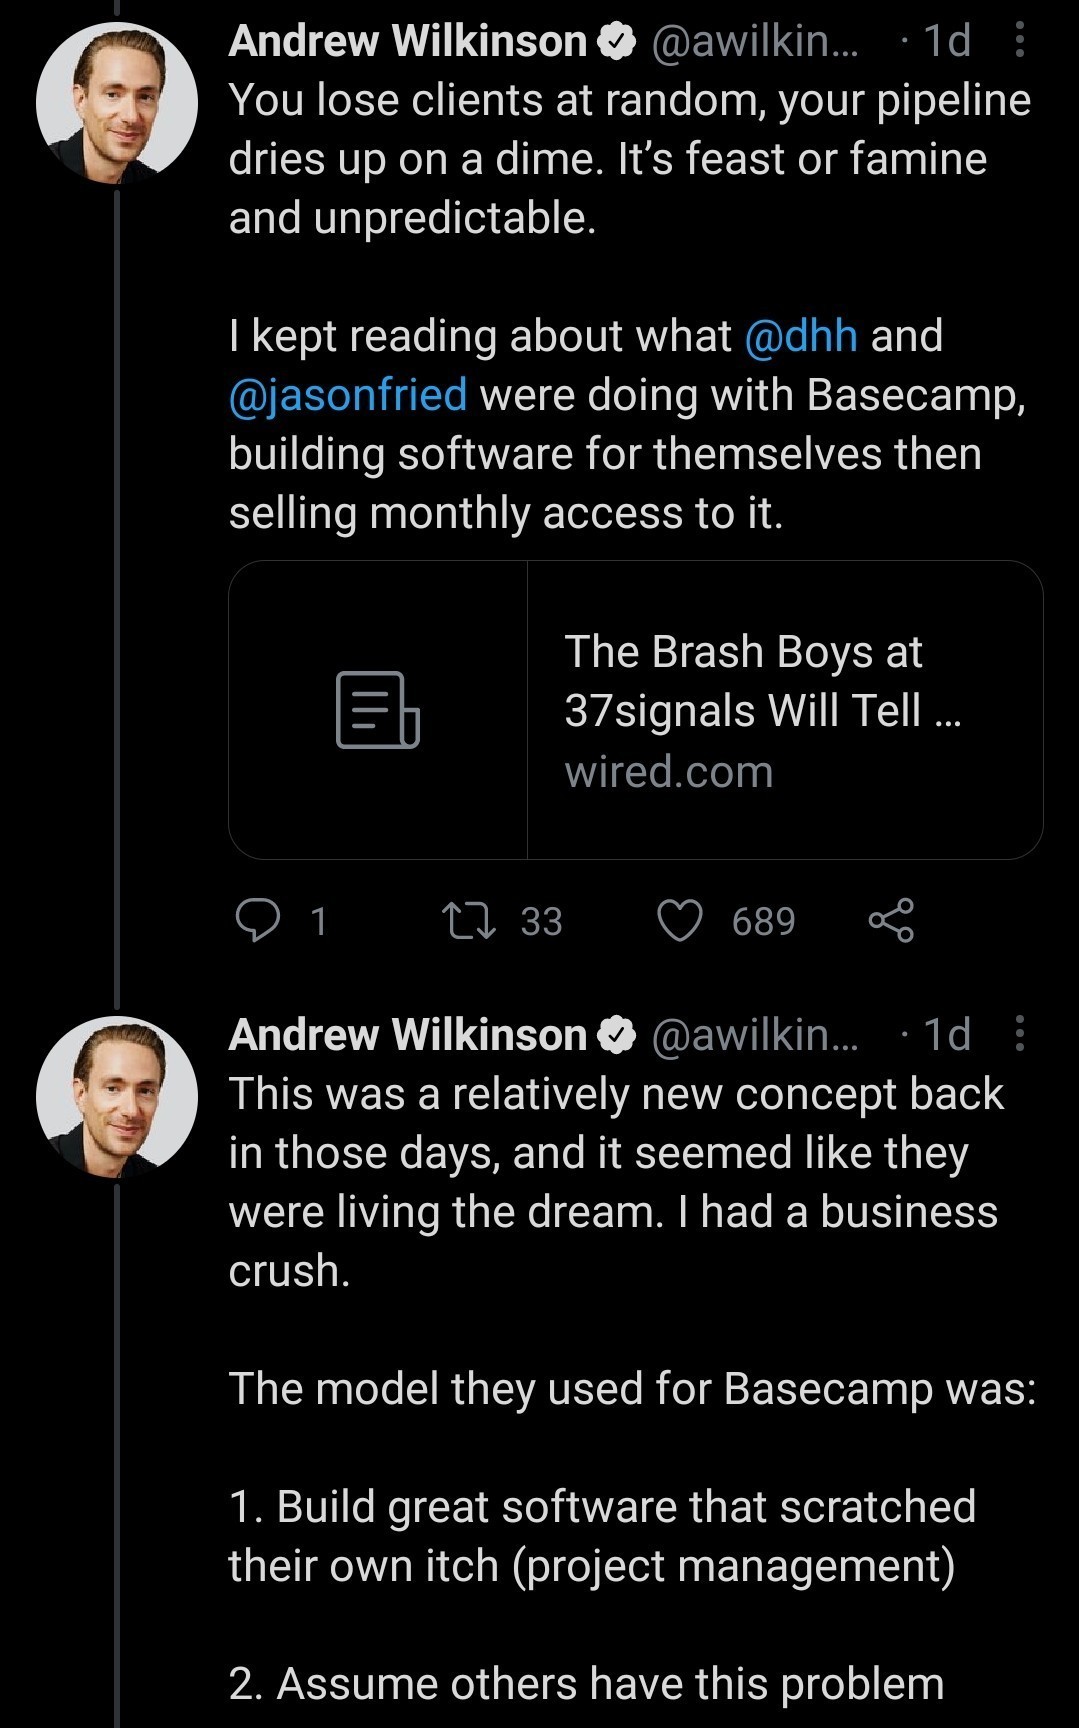Tap the article document icon thumbnail
Screen dimensions: 1079x1728
pyautogui.click(x=378, y=710)
